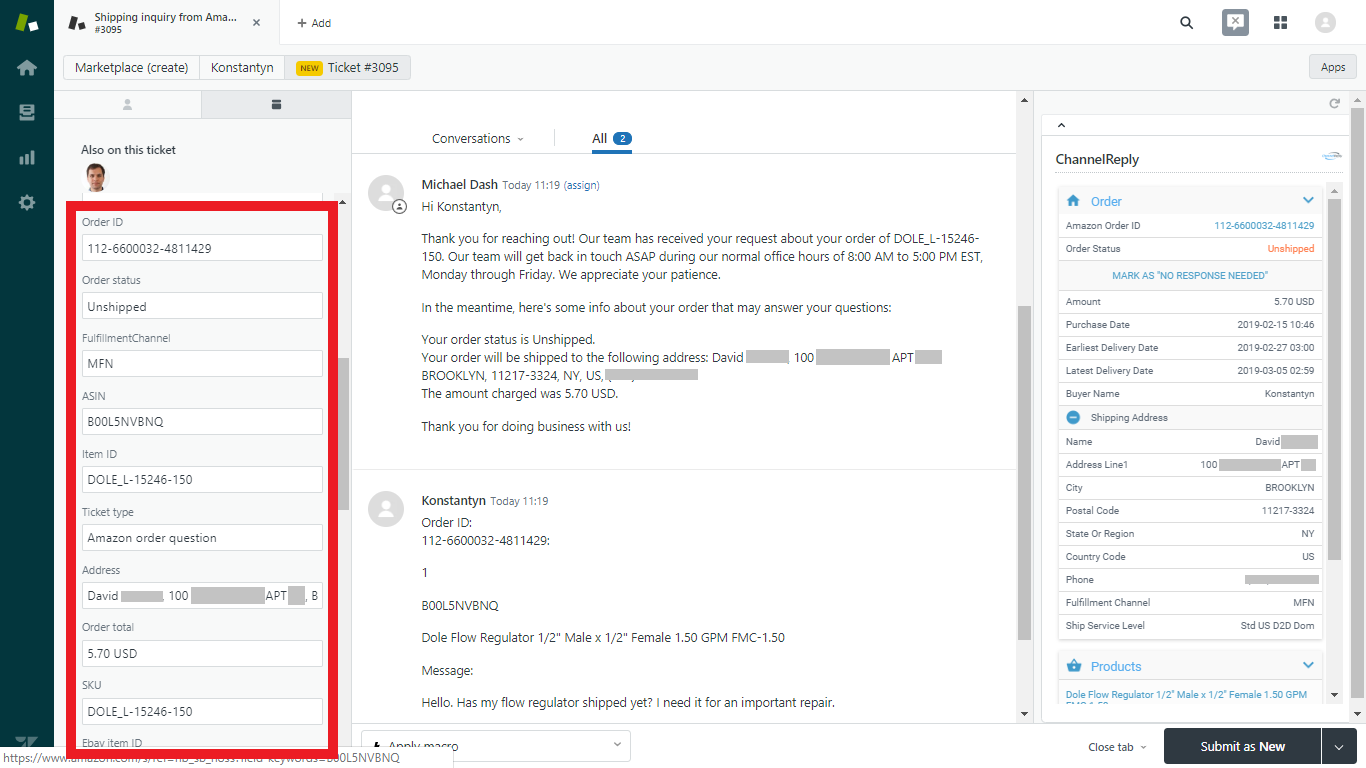Open Views icon in sidebar

point(27,113)
